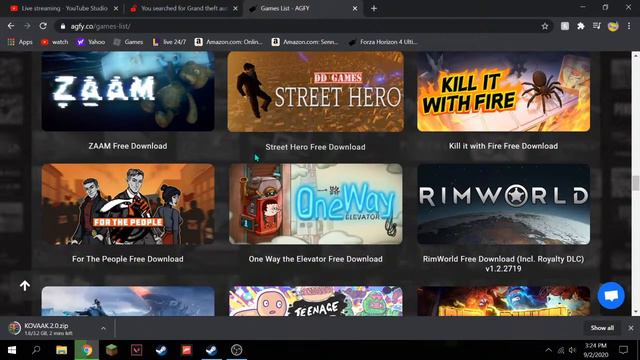Click Show all downloads button
This screenshot has width=640, height=360.
coord(602,328)
